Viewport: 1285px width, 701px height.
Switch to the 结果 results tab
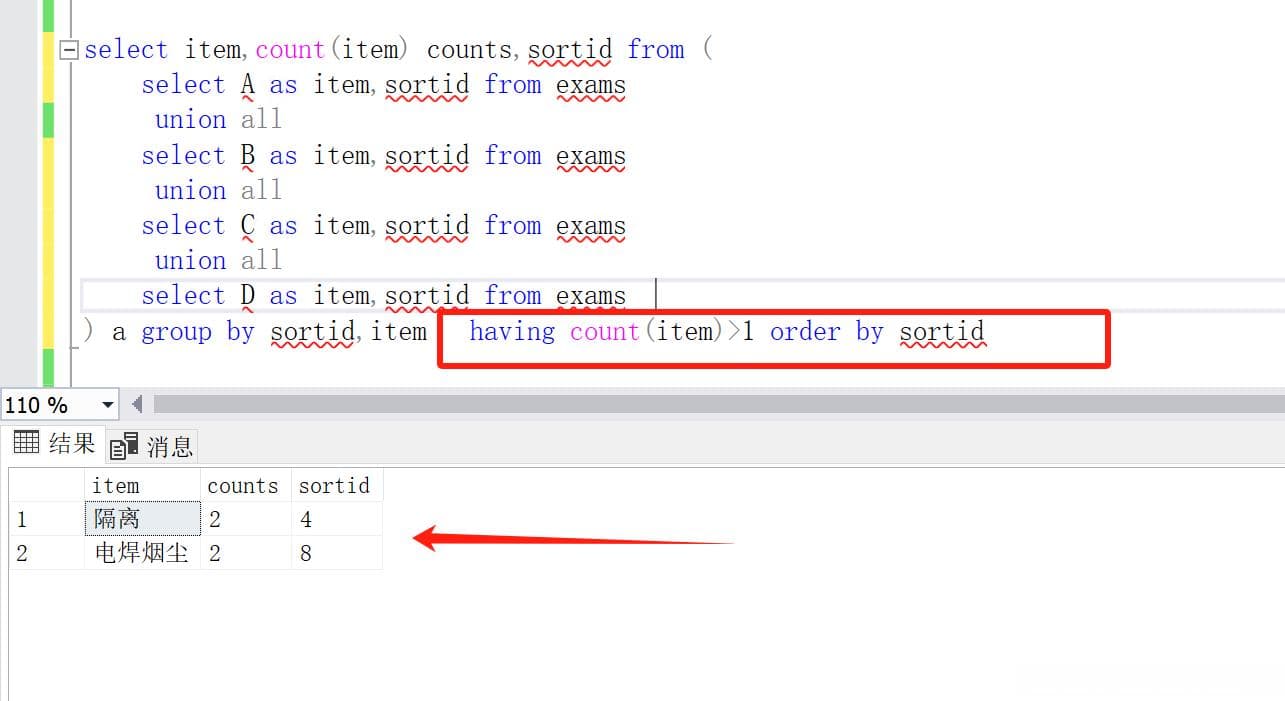[x=55, y=443]
